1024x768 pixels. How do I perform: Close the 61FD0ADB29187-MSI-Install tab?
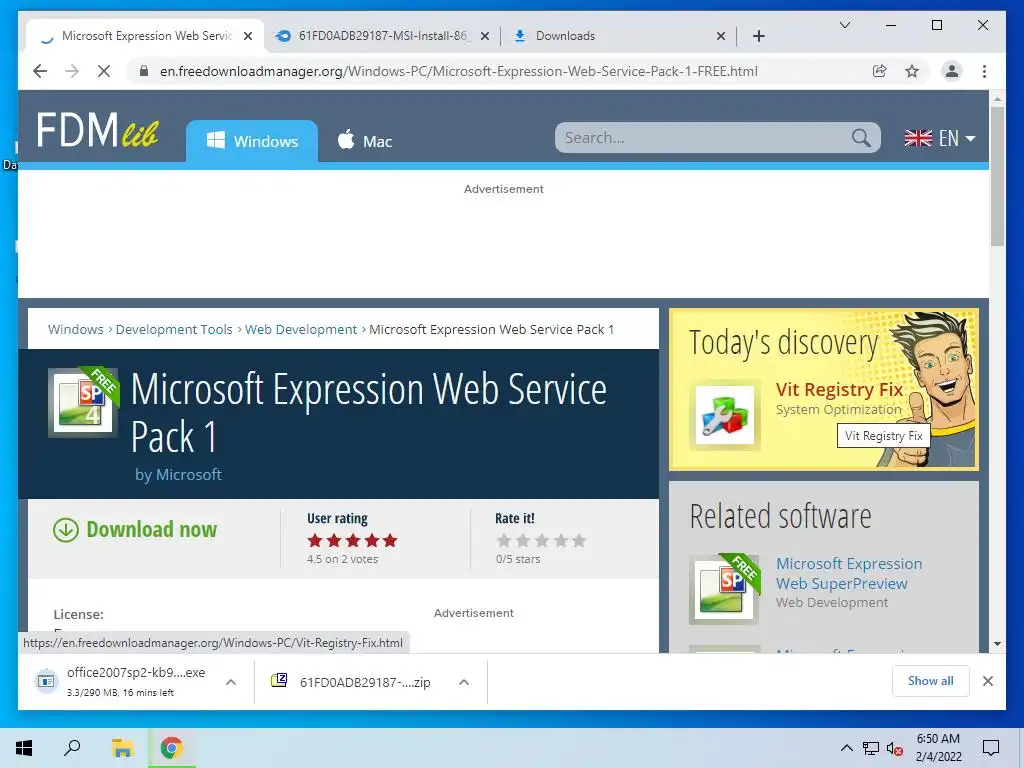pos(485,36)
